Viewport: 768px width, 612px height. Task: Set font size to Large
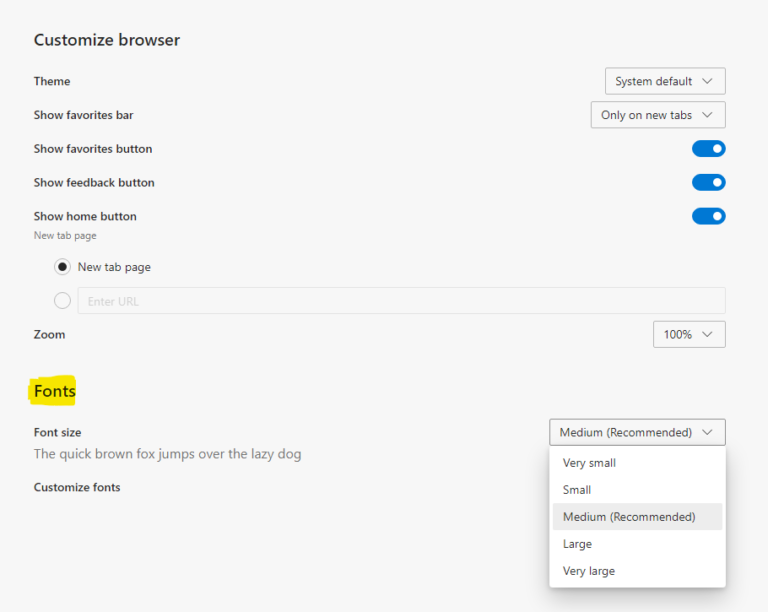[577, 544]
